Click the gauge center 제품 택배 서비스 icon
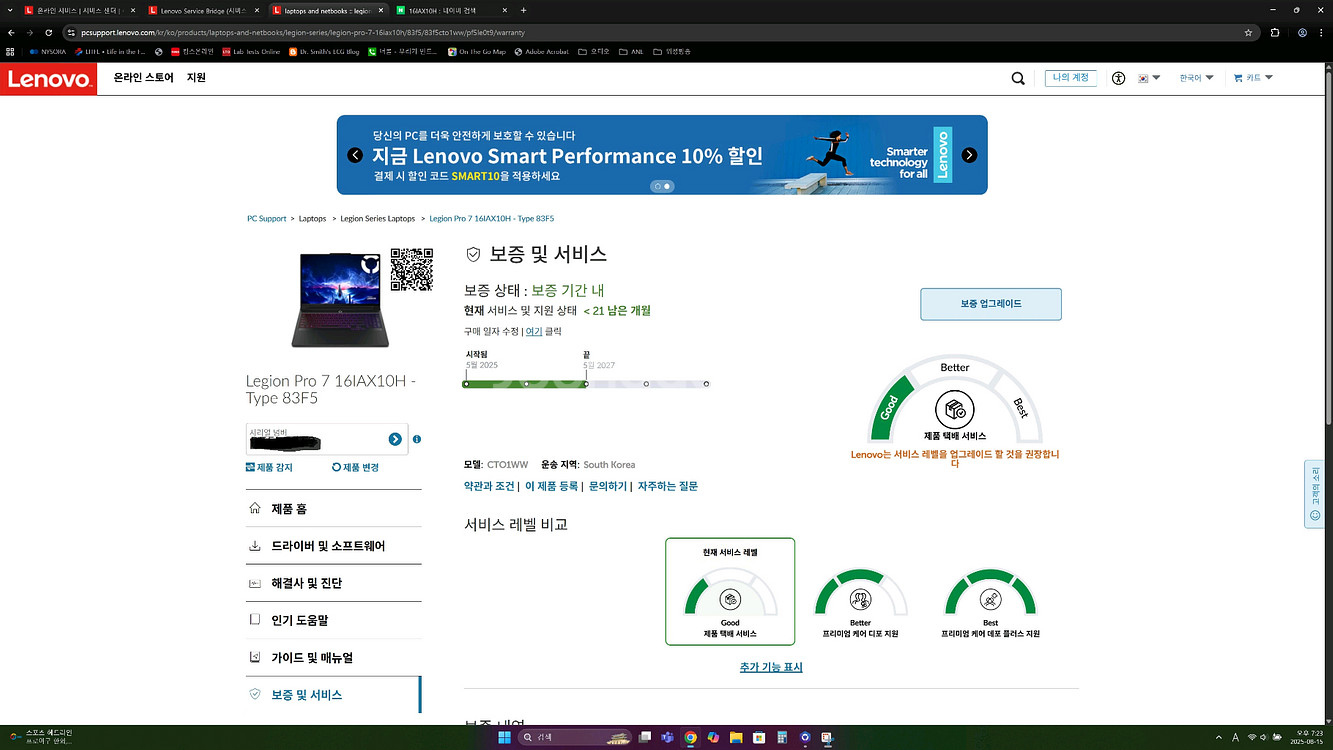 pyautogui.click(x=955, y=410)
